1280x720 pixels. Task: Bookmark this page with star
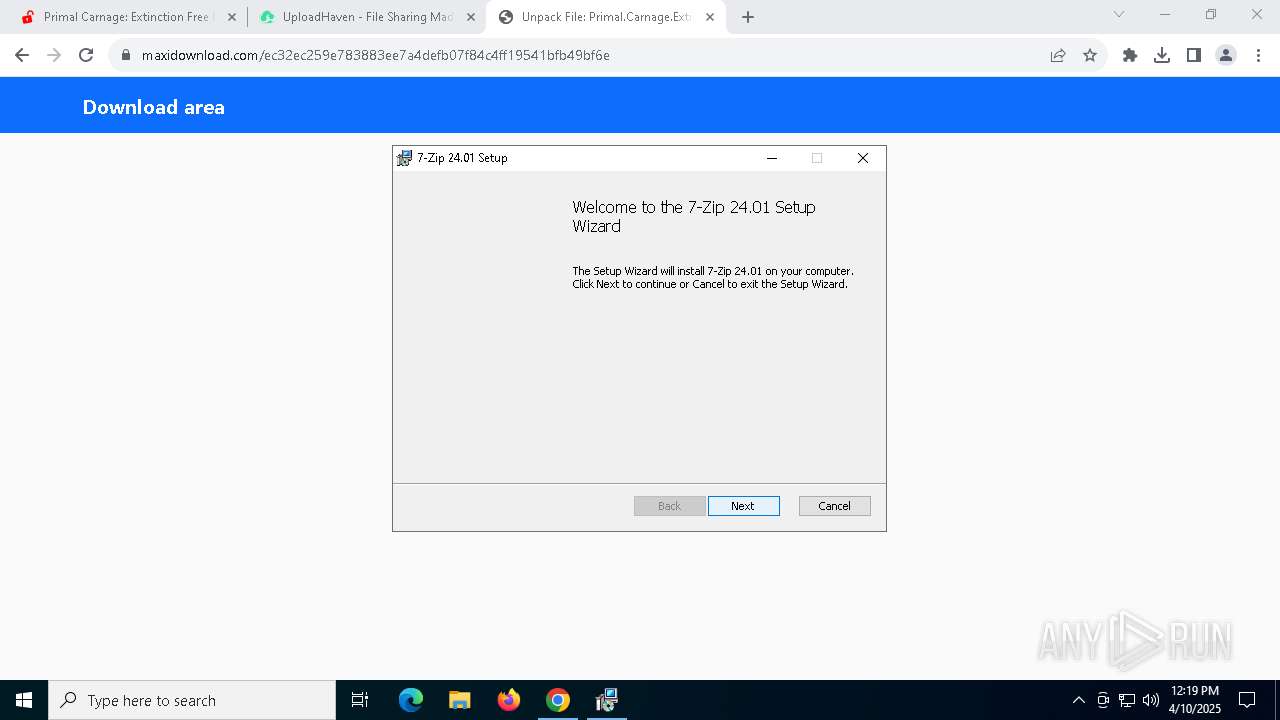pos(1090,55)
